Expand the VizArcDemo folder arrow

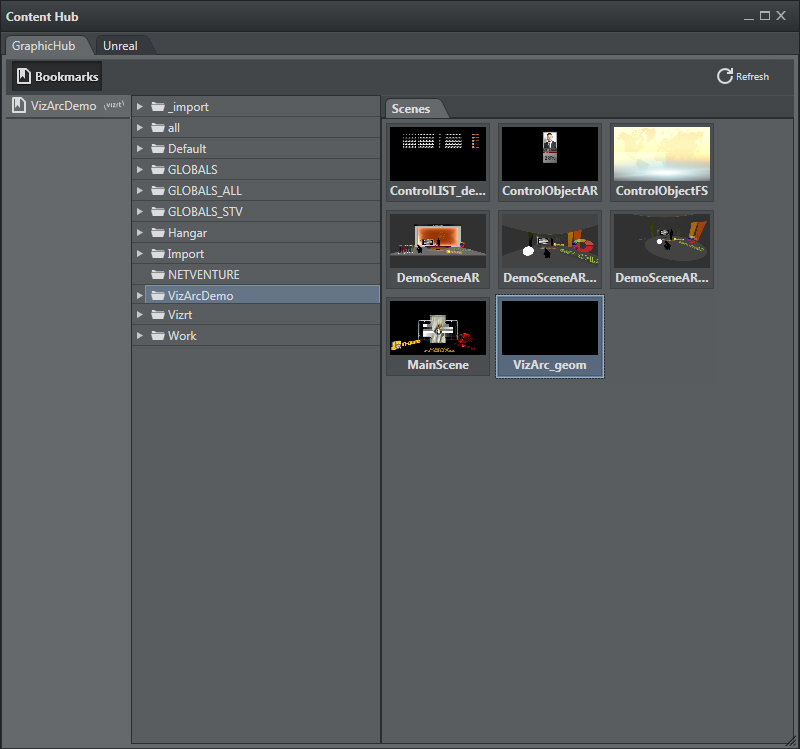140,296
